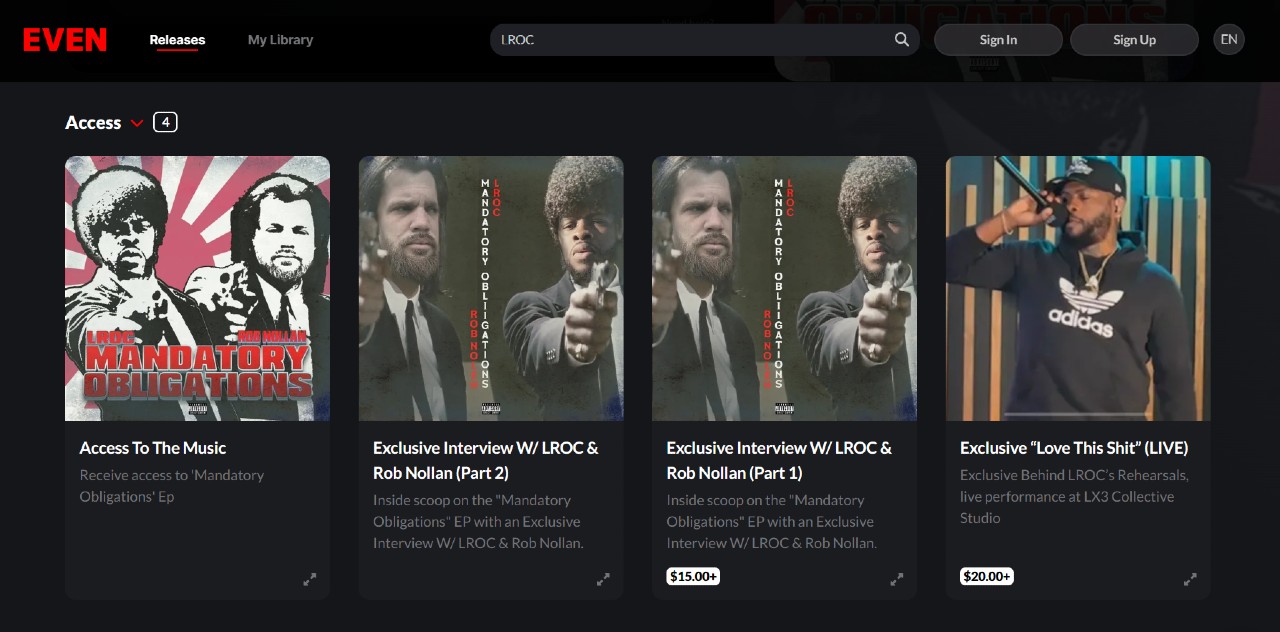Click the count badge showing 4
The height and width of the screenshot is (632, 1280).
pos(165,122)
